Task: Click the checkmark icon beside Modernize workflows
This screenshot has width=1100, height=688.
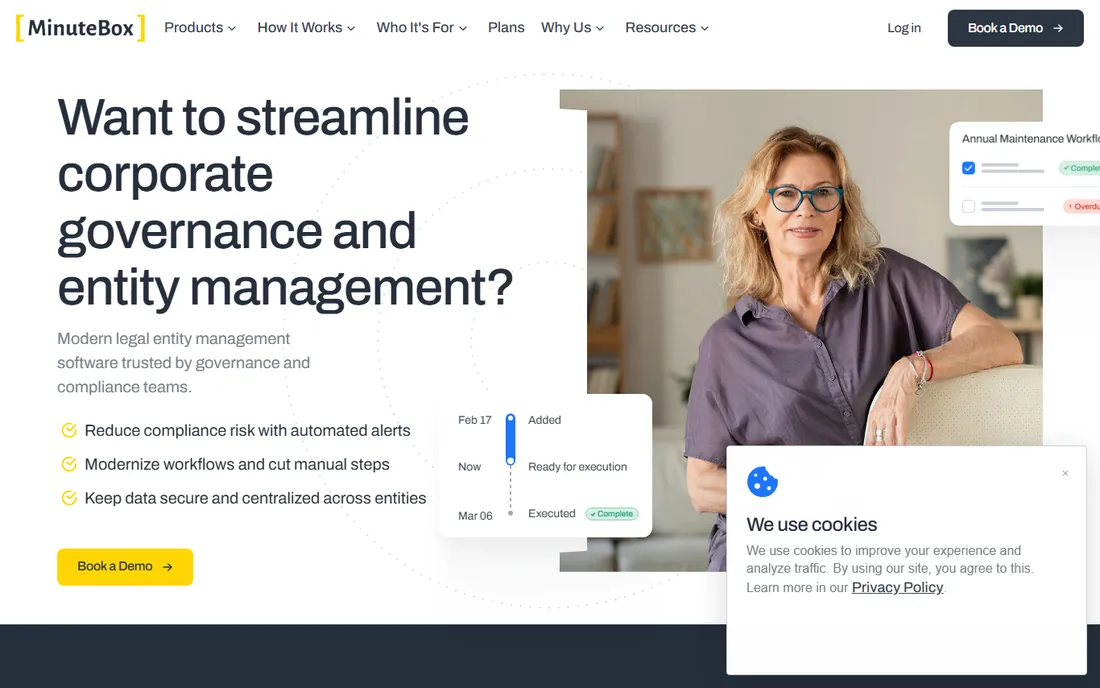Action: (69, 464)
